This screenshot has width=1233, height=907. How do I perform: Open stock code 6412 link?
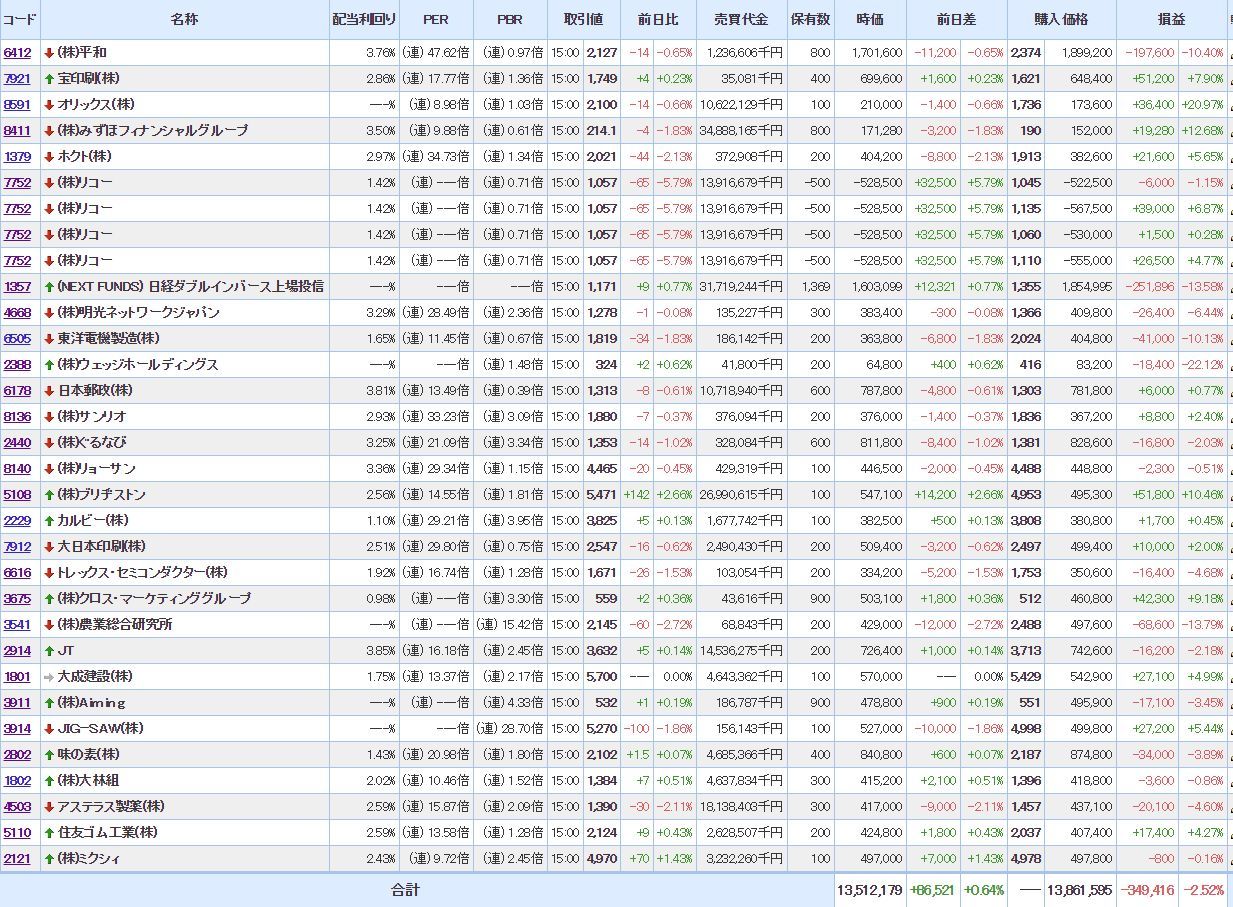point(17,53)
